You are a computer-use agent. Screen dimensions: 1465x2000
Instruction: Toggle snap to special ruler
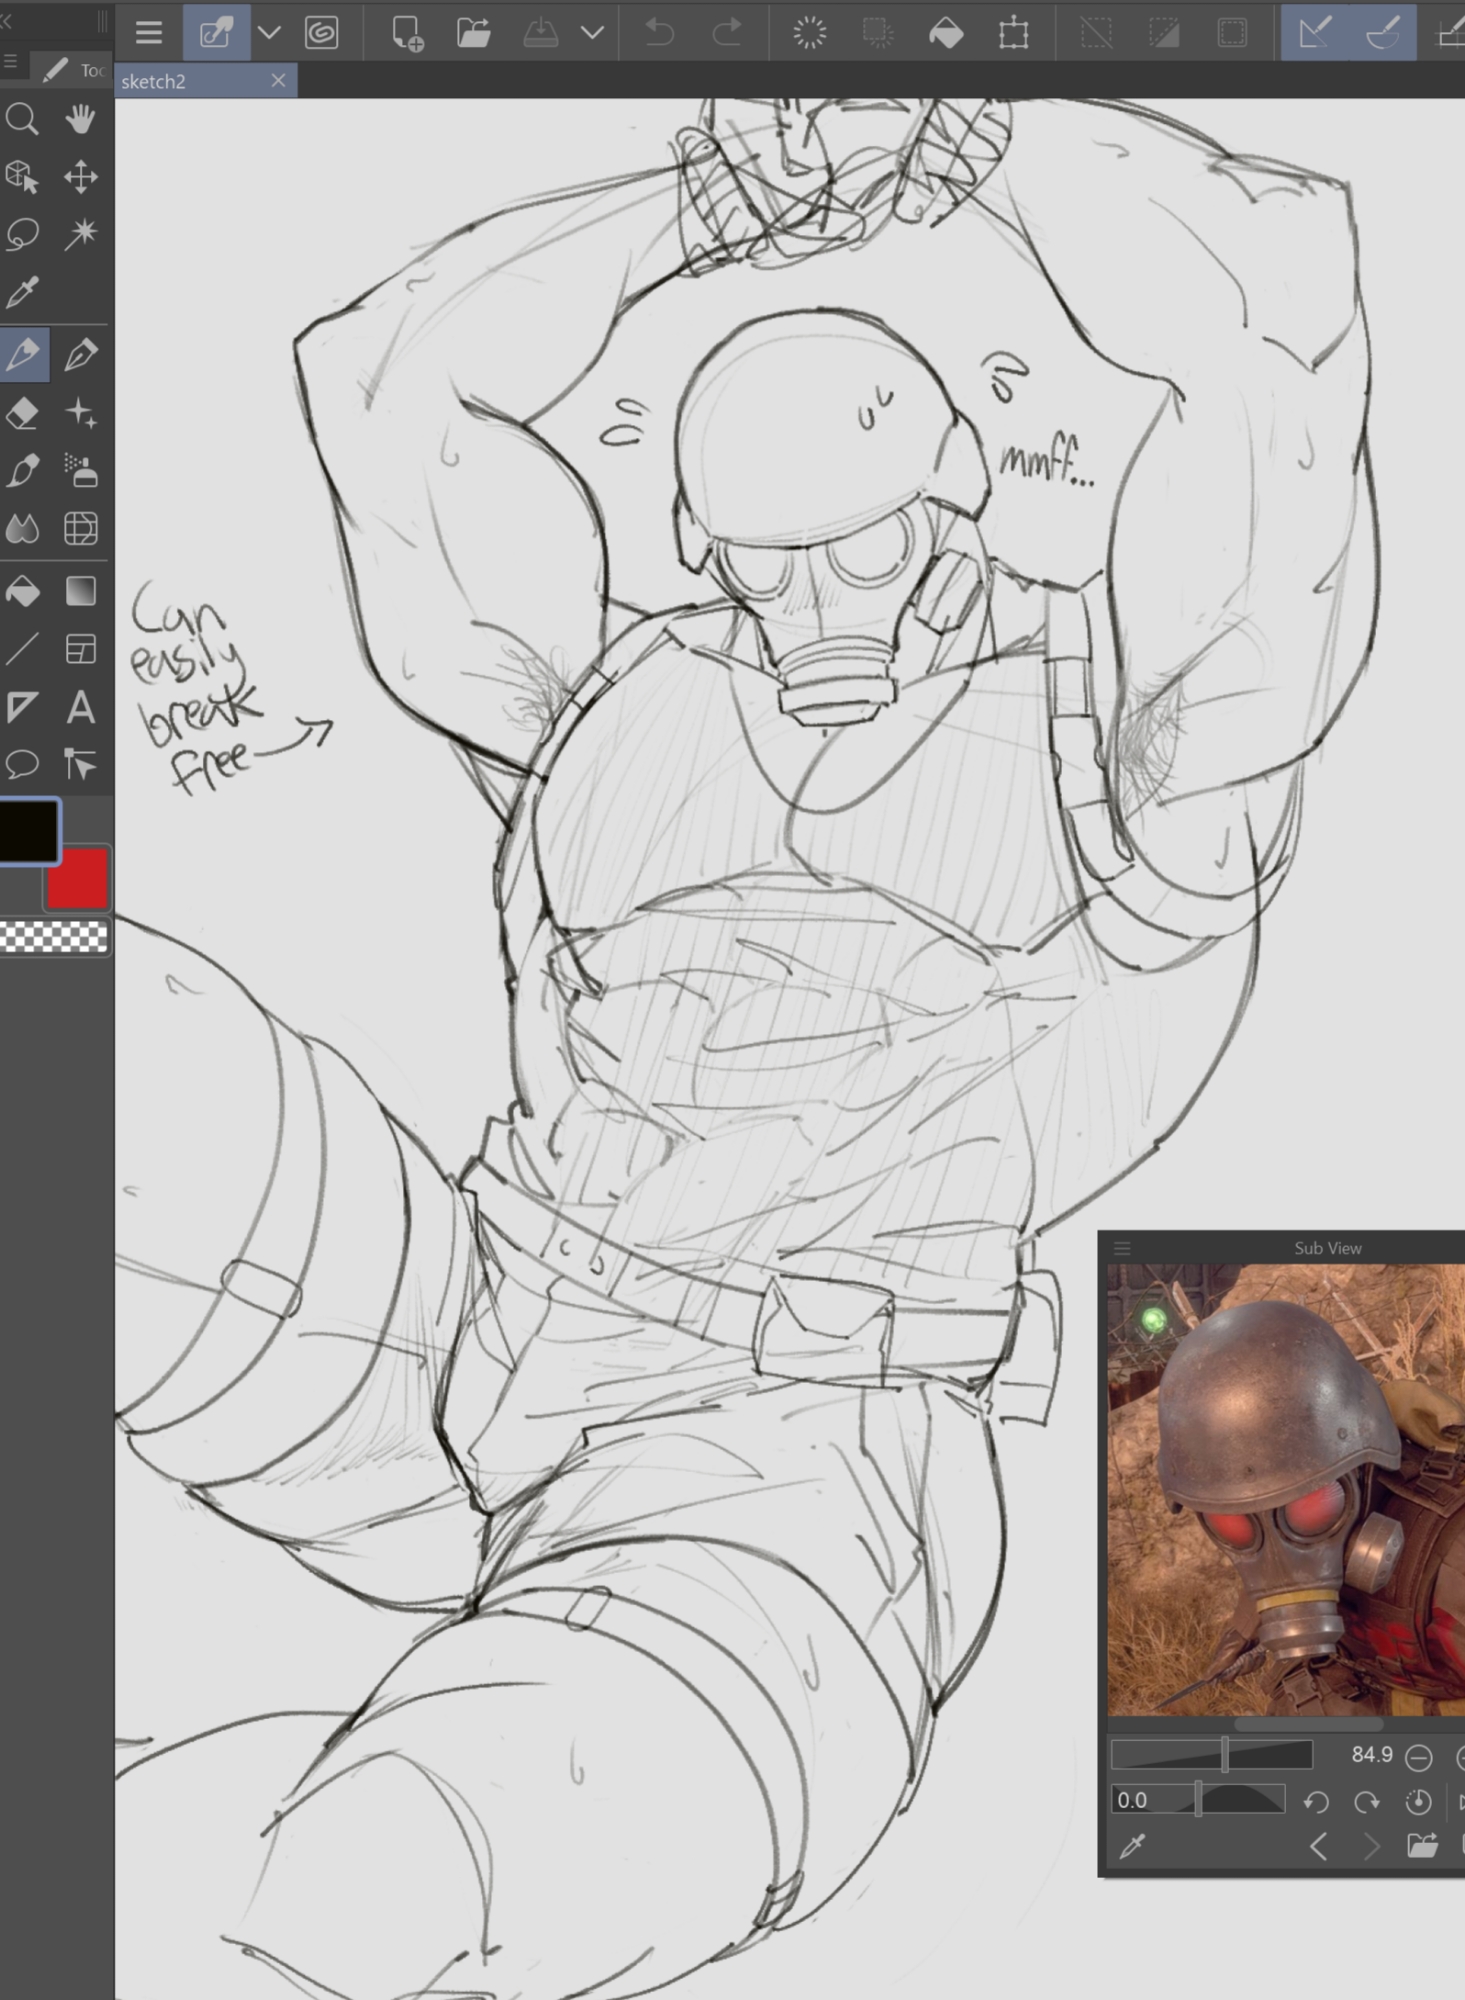(1382, 33)
